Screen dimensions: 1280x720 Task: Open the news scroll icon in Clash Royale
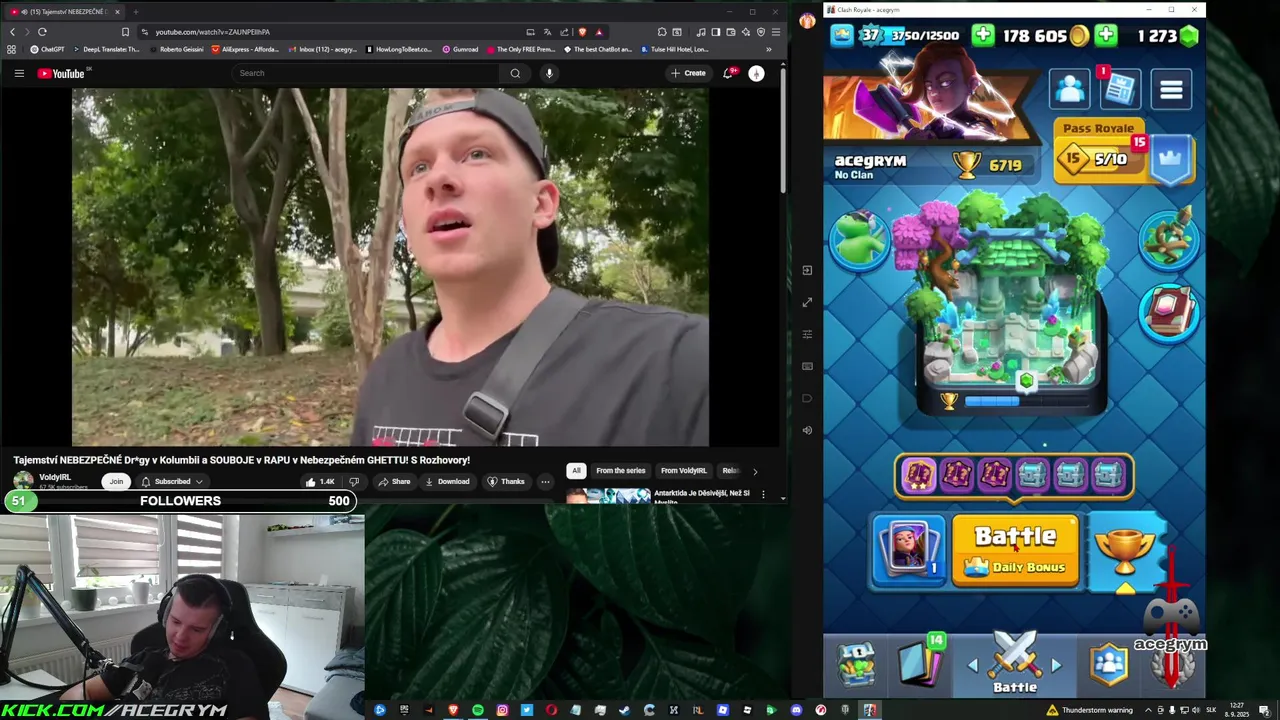coord(1120,89)
